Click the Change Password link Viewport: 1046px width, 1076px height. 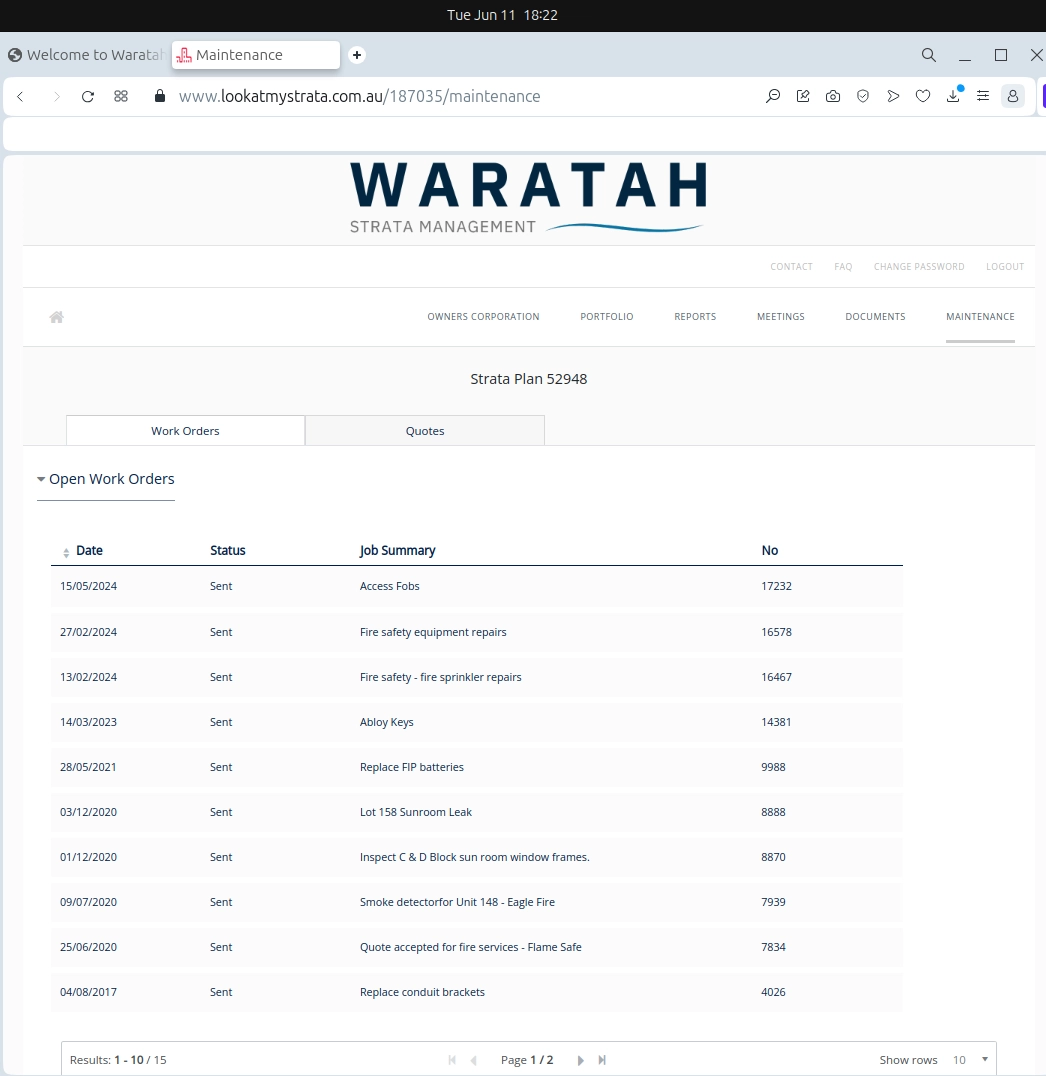tap(919, 267)
